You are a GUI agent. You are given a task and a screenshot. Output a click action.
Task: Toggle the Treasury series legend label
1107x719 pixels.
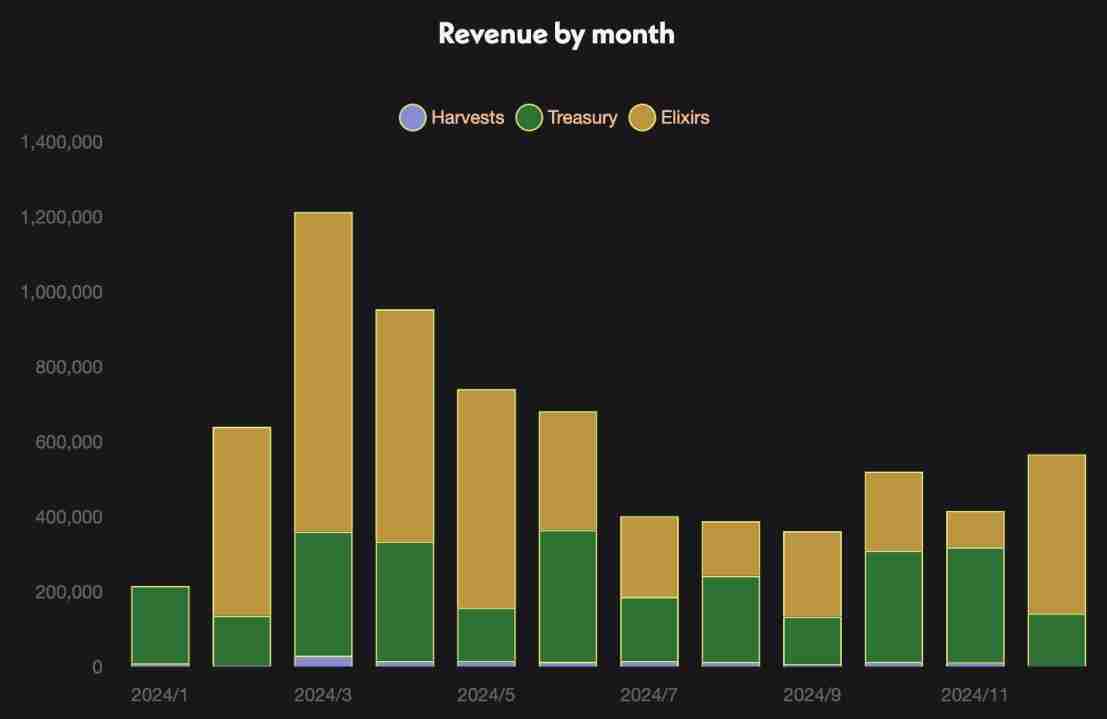tap(582, 118)
